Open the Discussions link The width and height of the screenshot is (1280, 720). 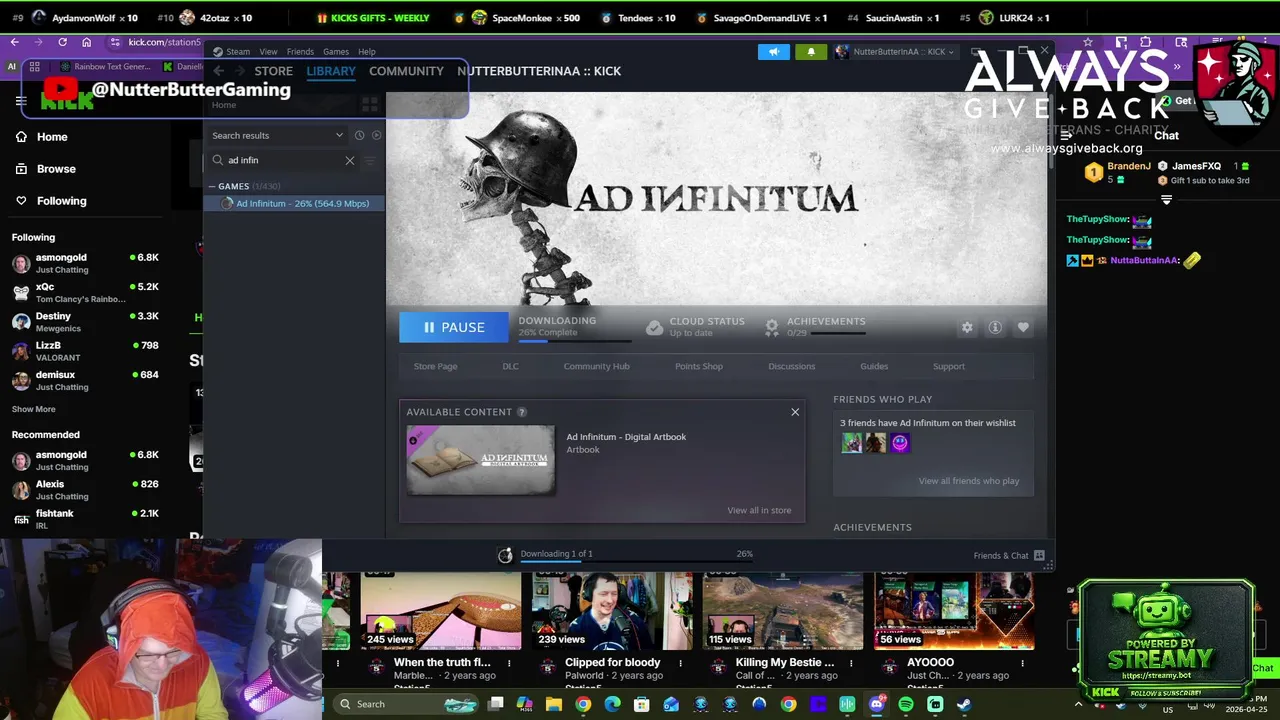click(x=792, y=366)
